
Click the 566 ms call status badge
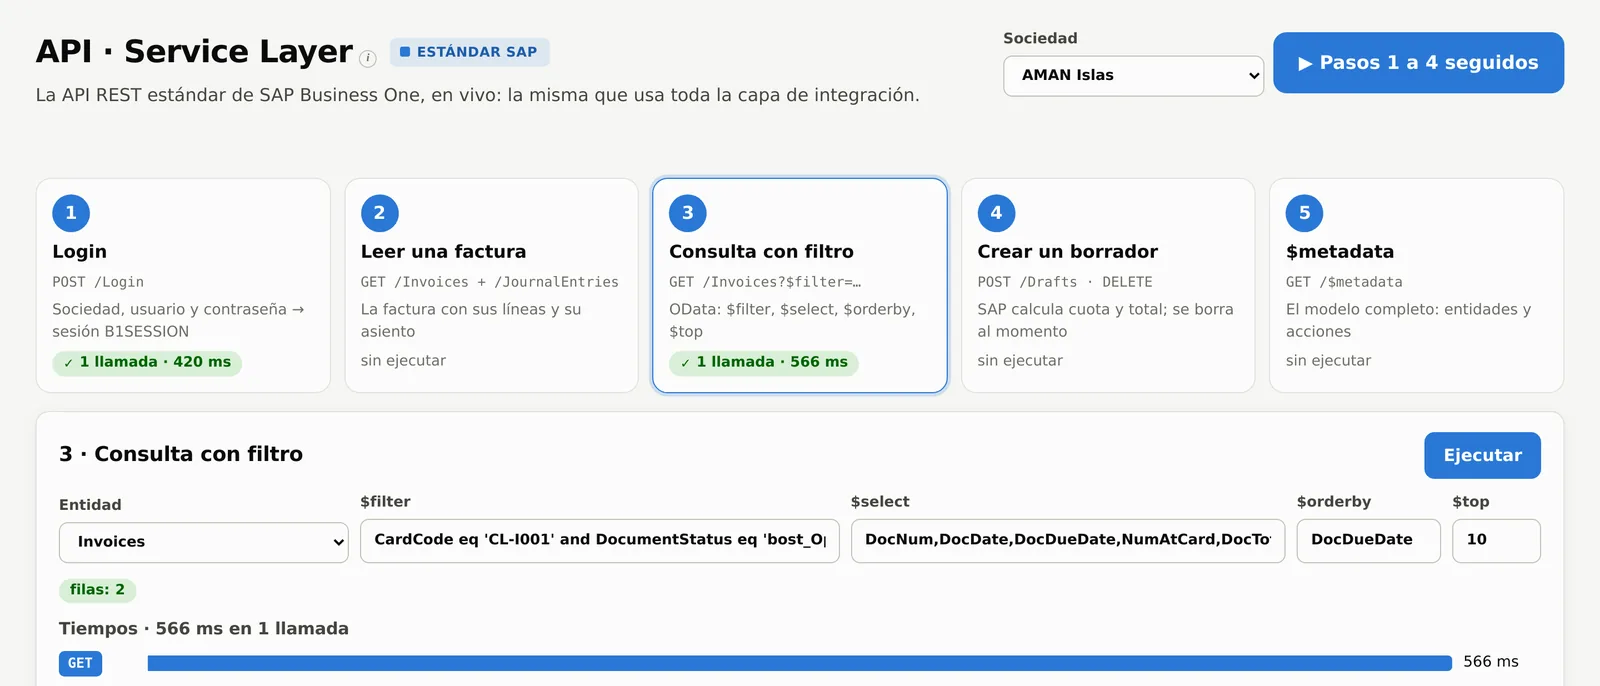764,362
